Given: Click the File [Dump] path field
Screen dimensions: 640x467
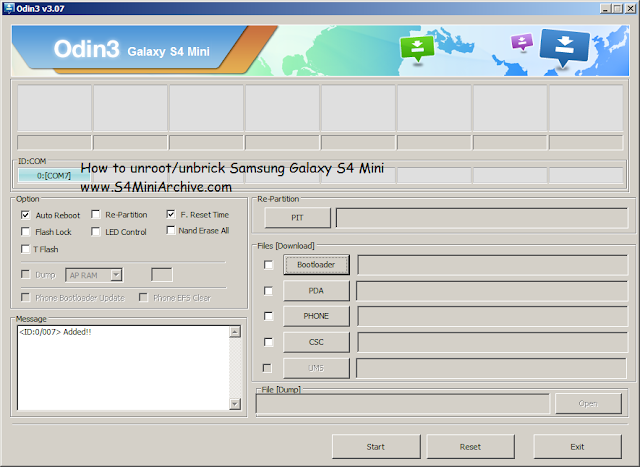Looking at the screenshot, I should click(403, 404).
